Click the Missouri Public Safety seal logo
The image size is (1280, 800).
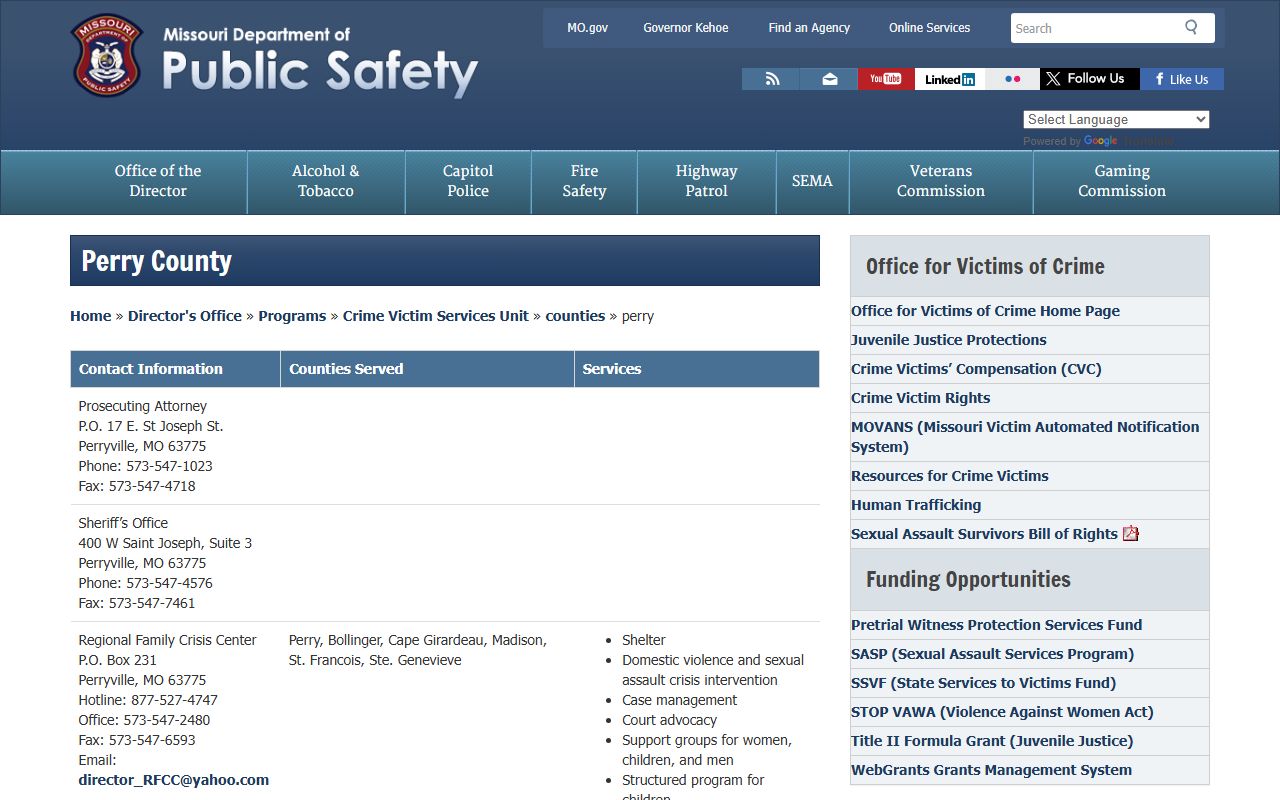pos(106,55)
